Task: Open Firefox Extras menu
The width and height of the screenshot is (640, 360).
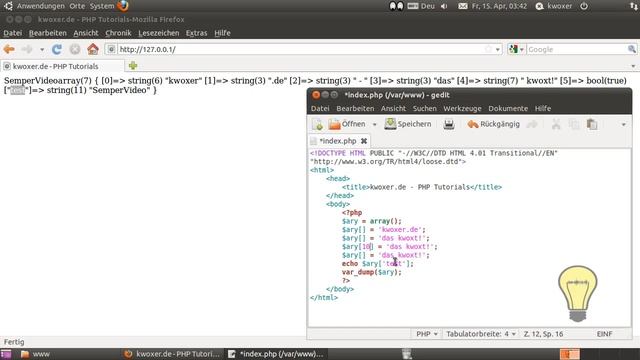Action: [196, 33]
